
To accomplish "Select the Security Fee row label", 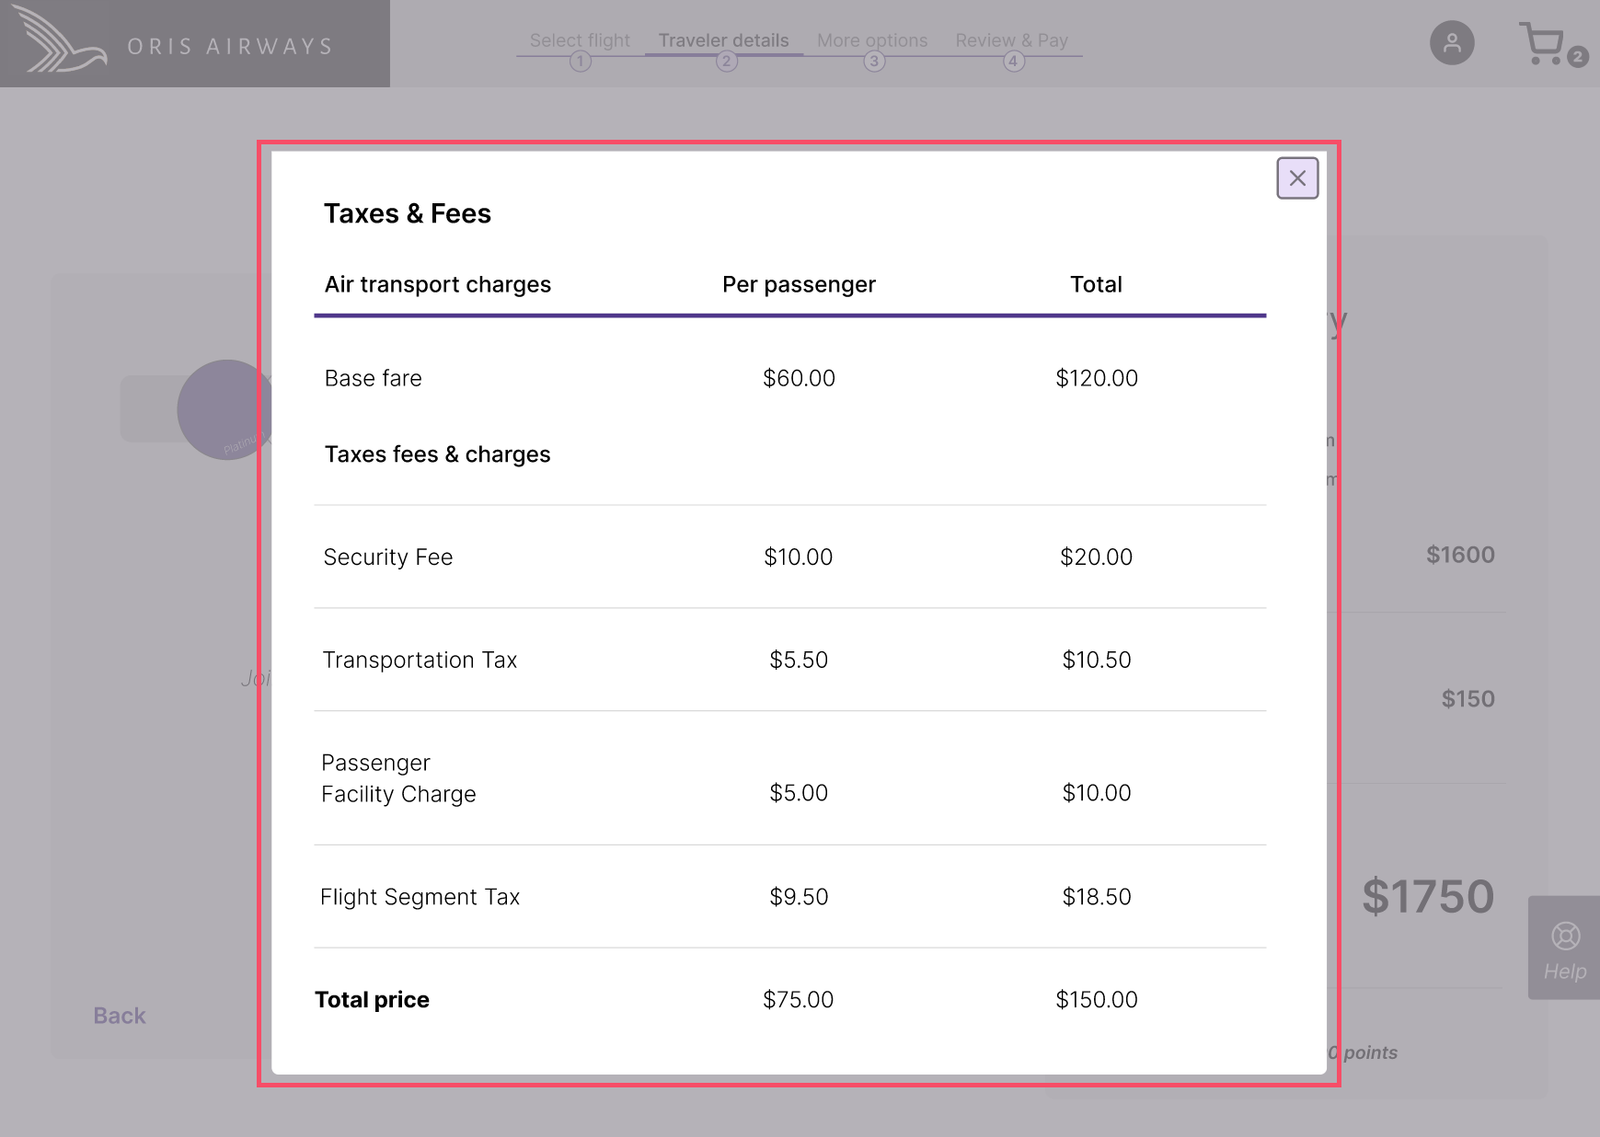I will tap(388, 557).
